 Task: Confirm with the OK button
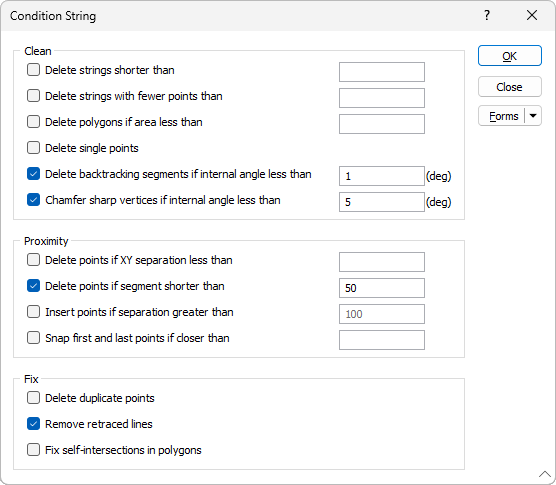(510, 56)
